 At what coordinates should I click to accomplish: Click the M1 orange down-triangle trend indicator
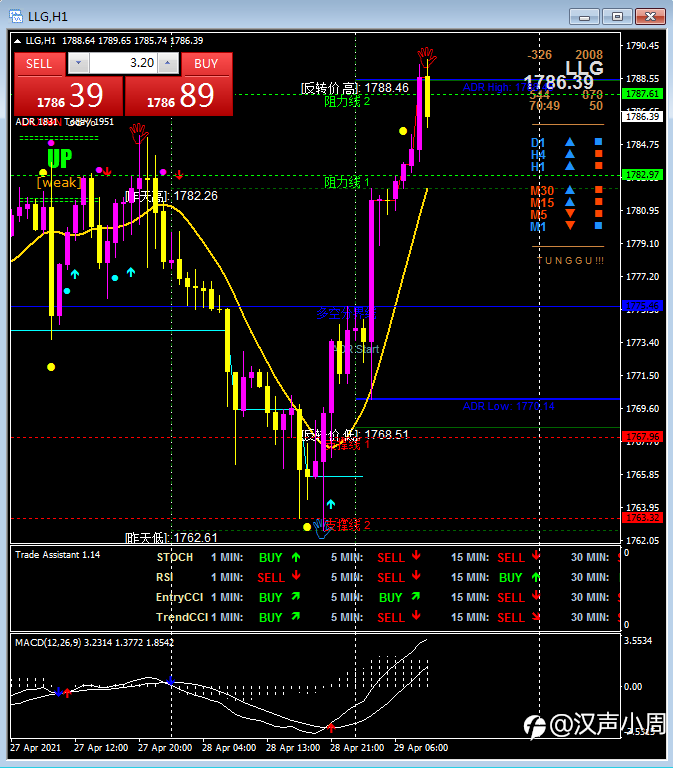570,226
